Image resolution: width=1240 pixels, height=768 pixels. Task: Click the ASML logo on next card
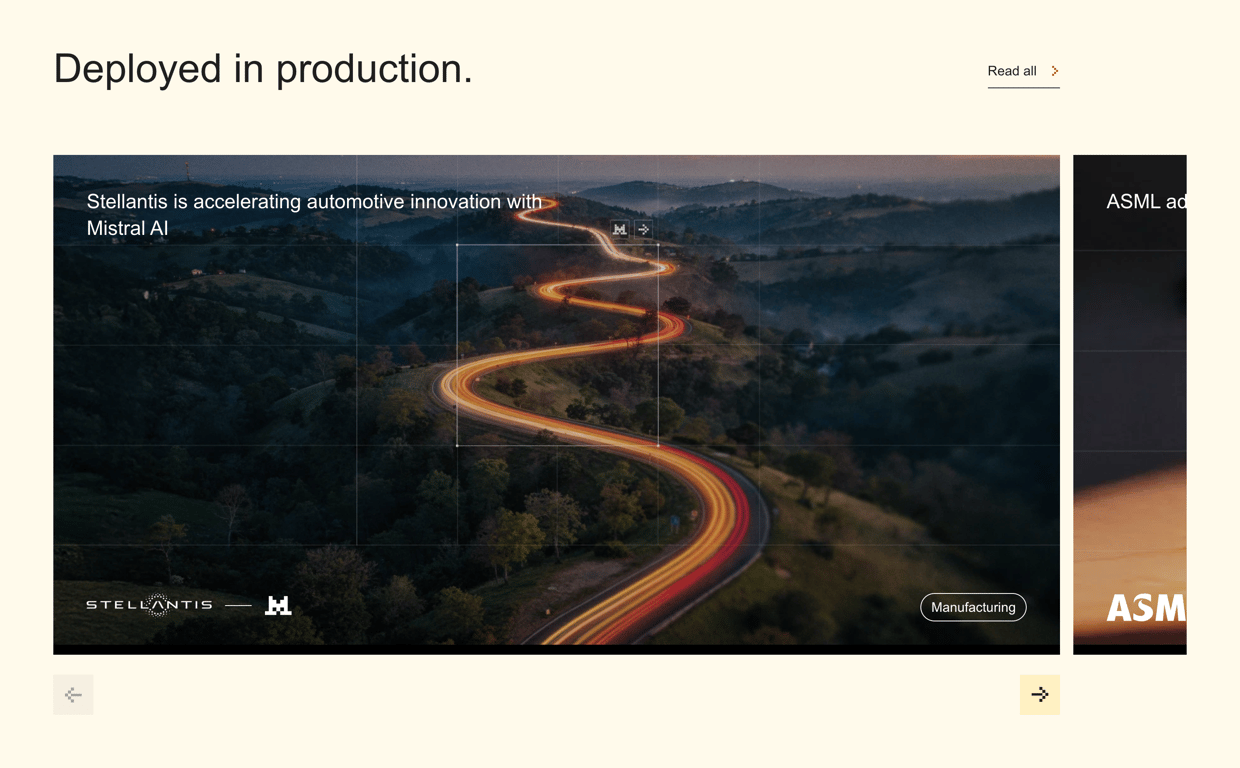1146,607
